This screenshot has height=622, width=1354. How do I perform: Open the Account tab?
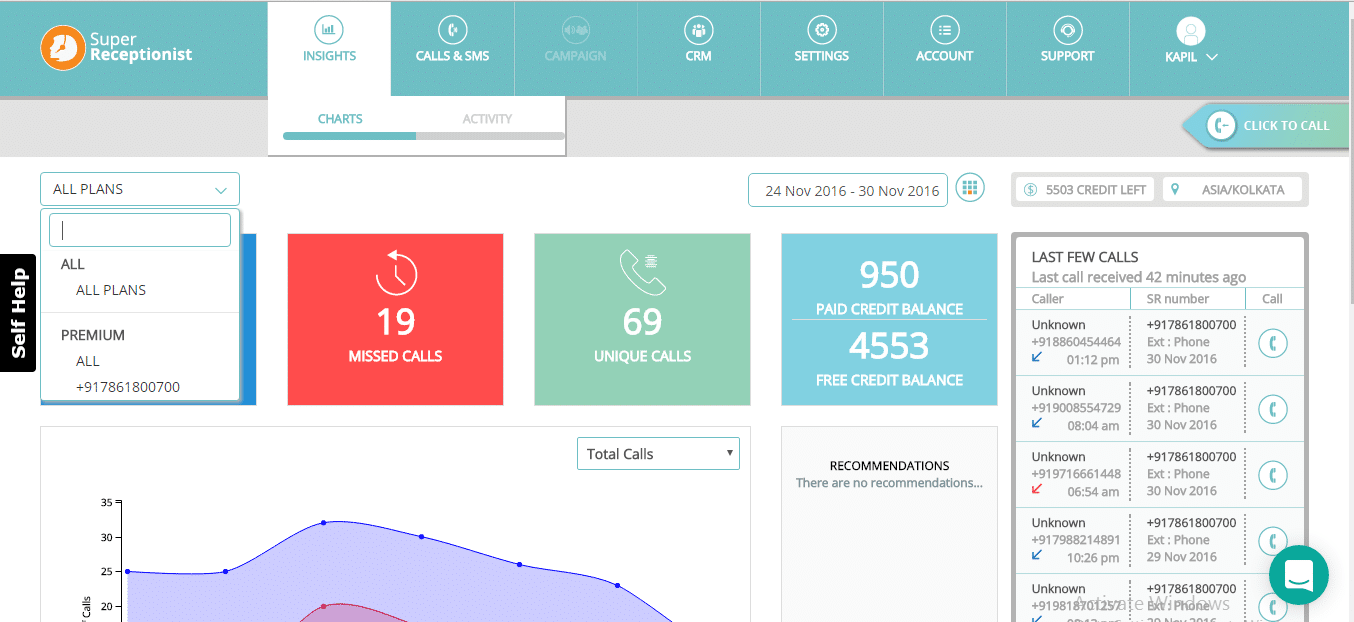coord(944,48)
